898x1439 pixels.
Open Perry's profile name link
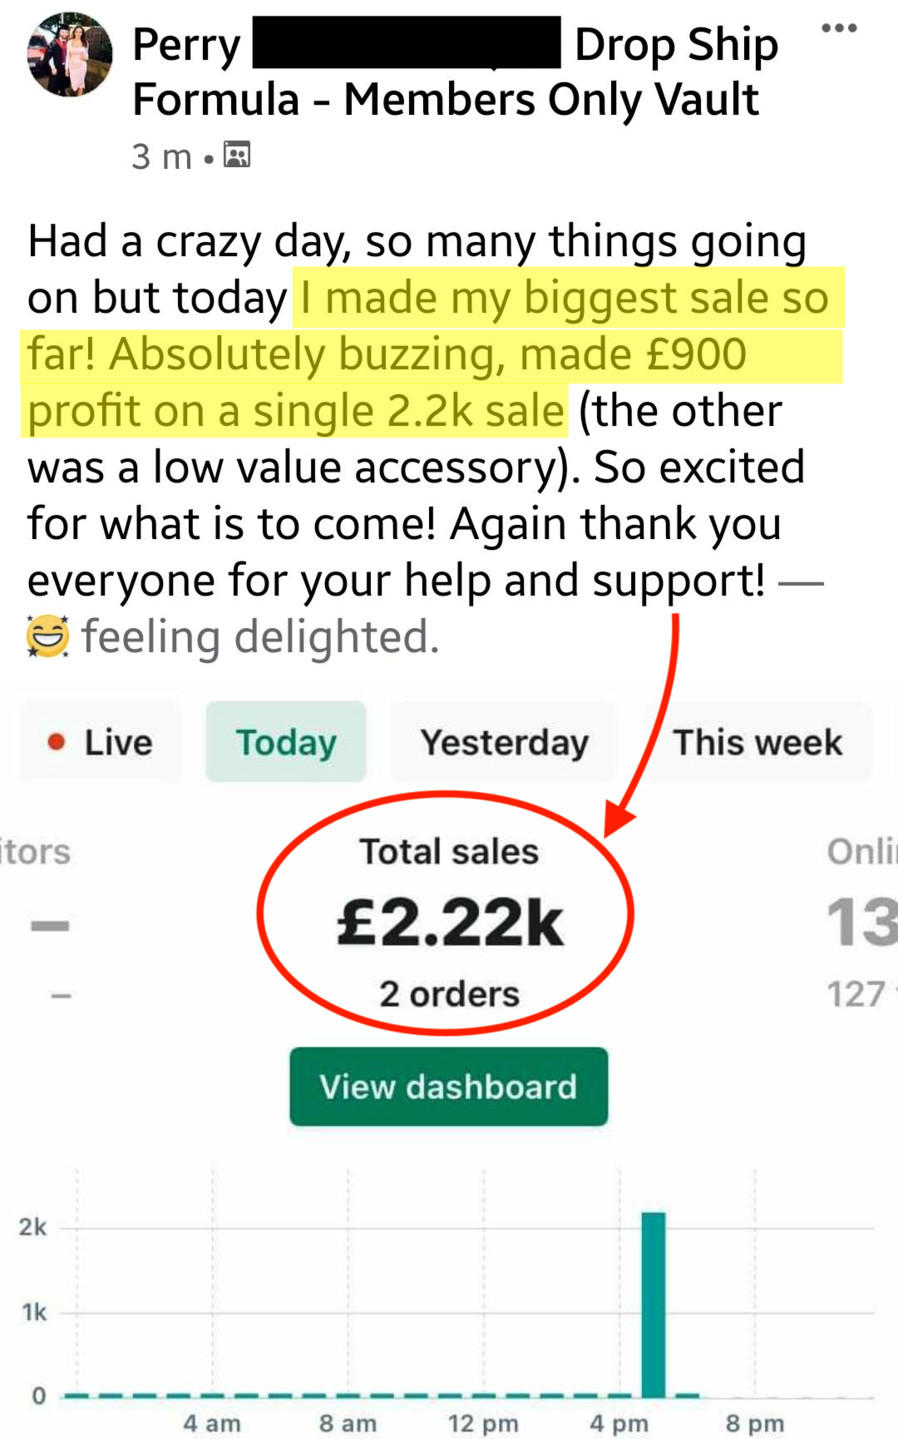[x=187, y=45]
